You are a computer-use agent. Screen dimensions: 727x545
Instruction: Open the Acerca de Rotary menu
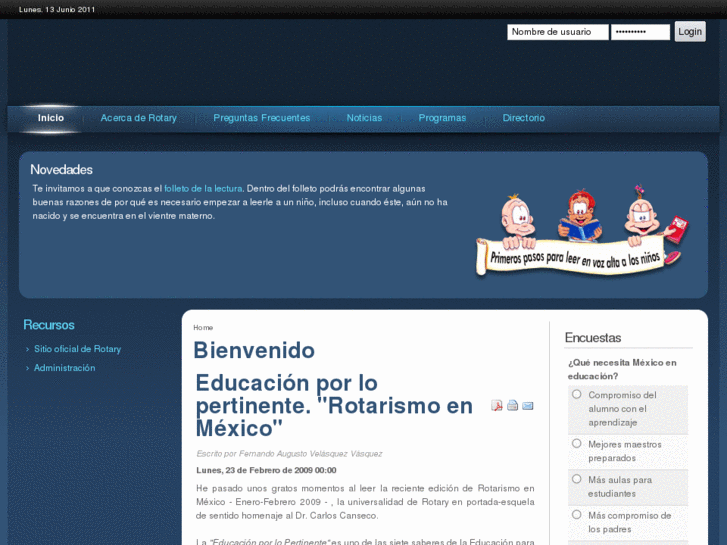pos(139,118)
